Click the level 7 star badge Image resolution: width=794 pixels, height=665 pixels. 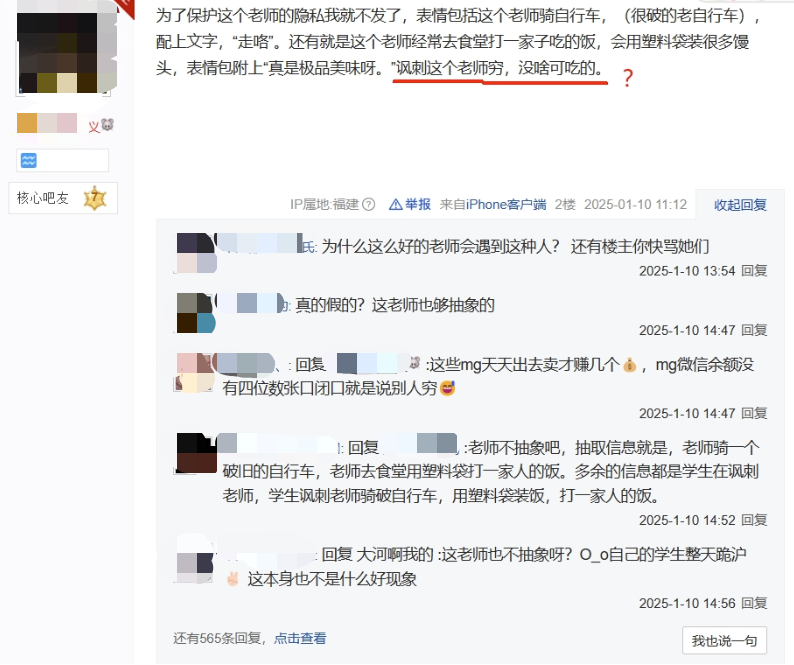point(95,198)
